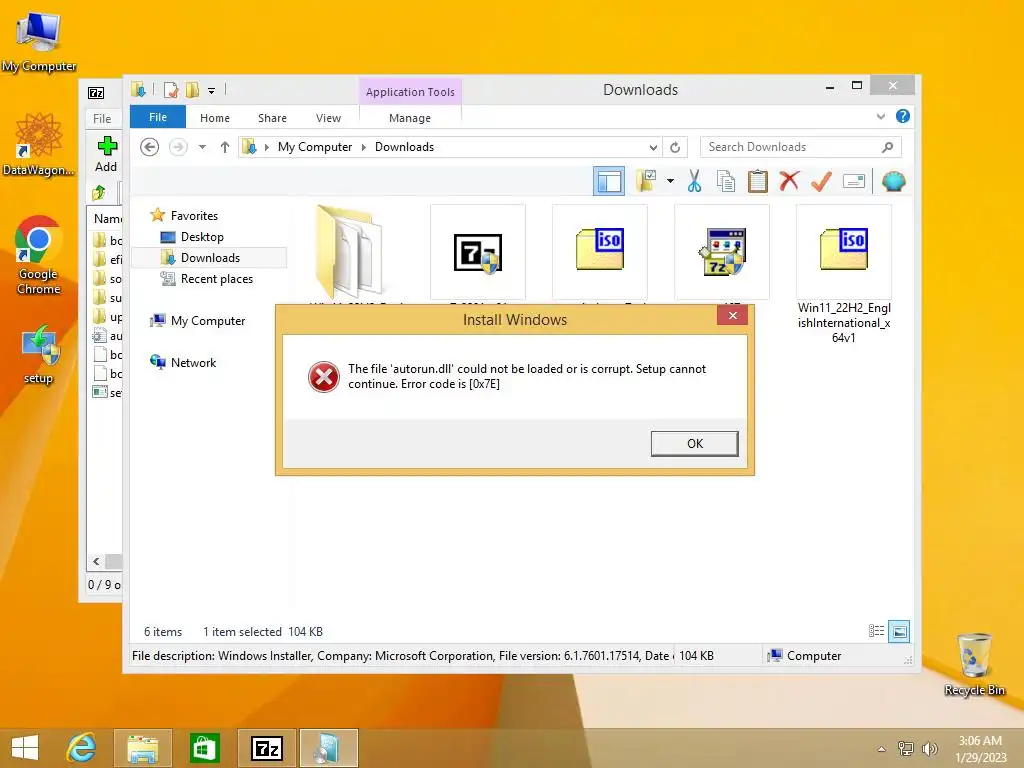The width and height of the screenshot is (1024, 768).
Task: Open the recent locations dropdown
Action: (x=202, y=147)
